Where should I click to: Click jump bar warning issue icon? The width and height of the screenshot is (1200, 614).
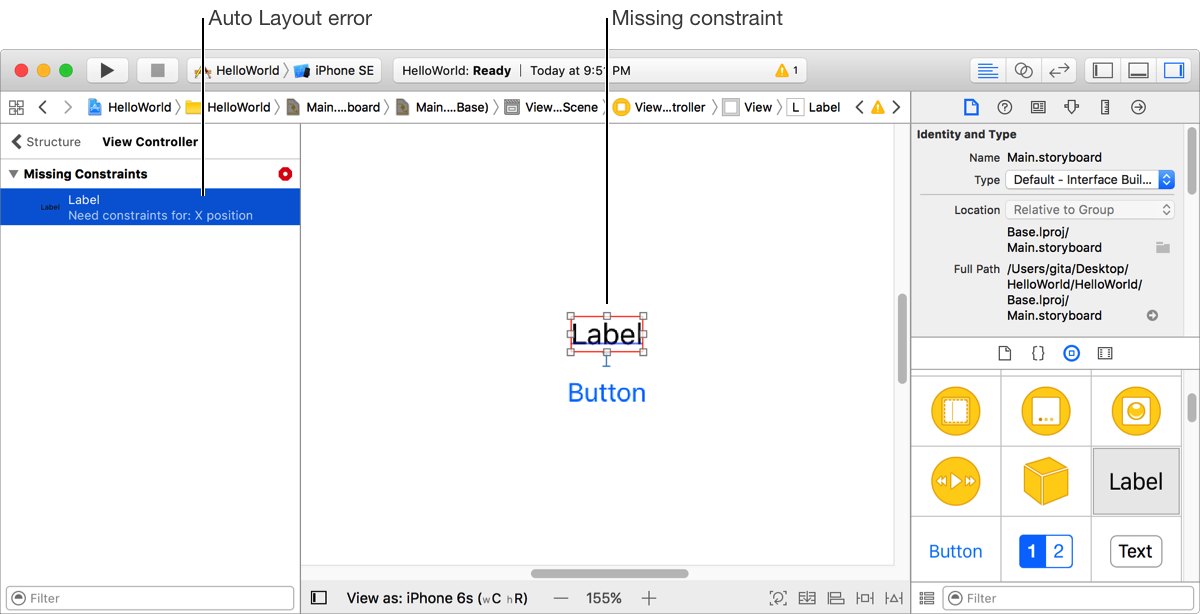point(878,107)
